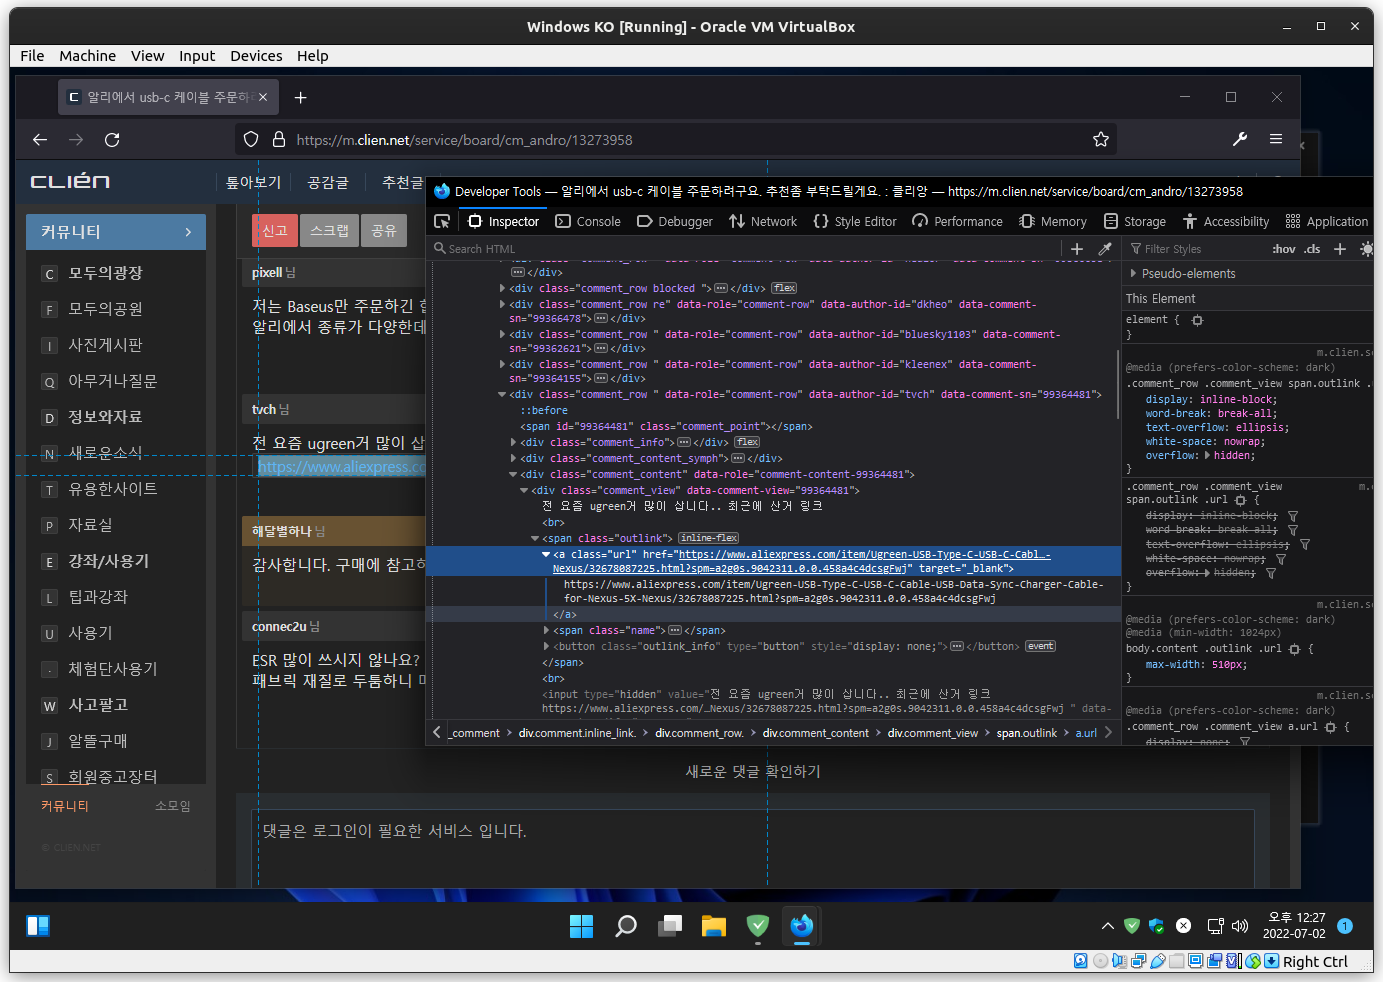Viewport: 1383px width, 982px height.
Task: Expand the span class="name" node
Action: coord(546,630)
